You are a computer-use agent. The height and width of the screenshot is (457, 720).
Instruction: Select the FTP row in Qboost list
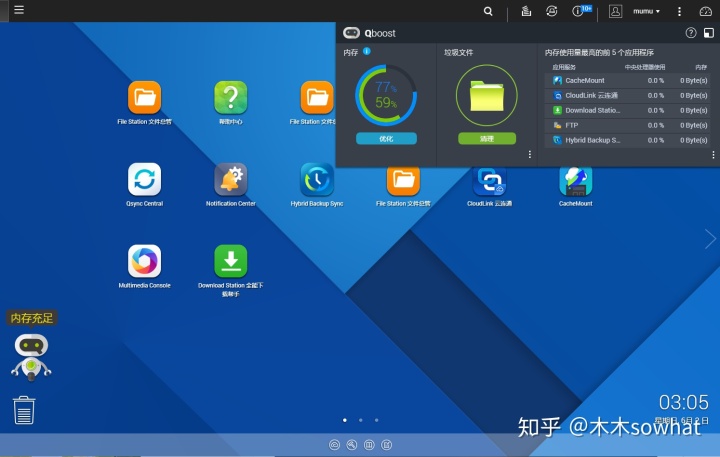[627, 125]
